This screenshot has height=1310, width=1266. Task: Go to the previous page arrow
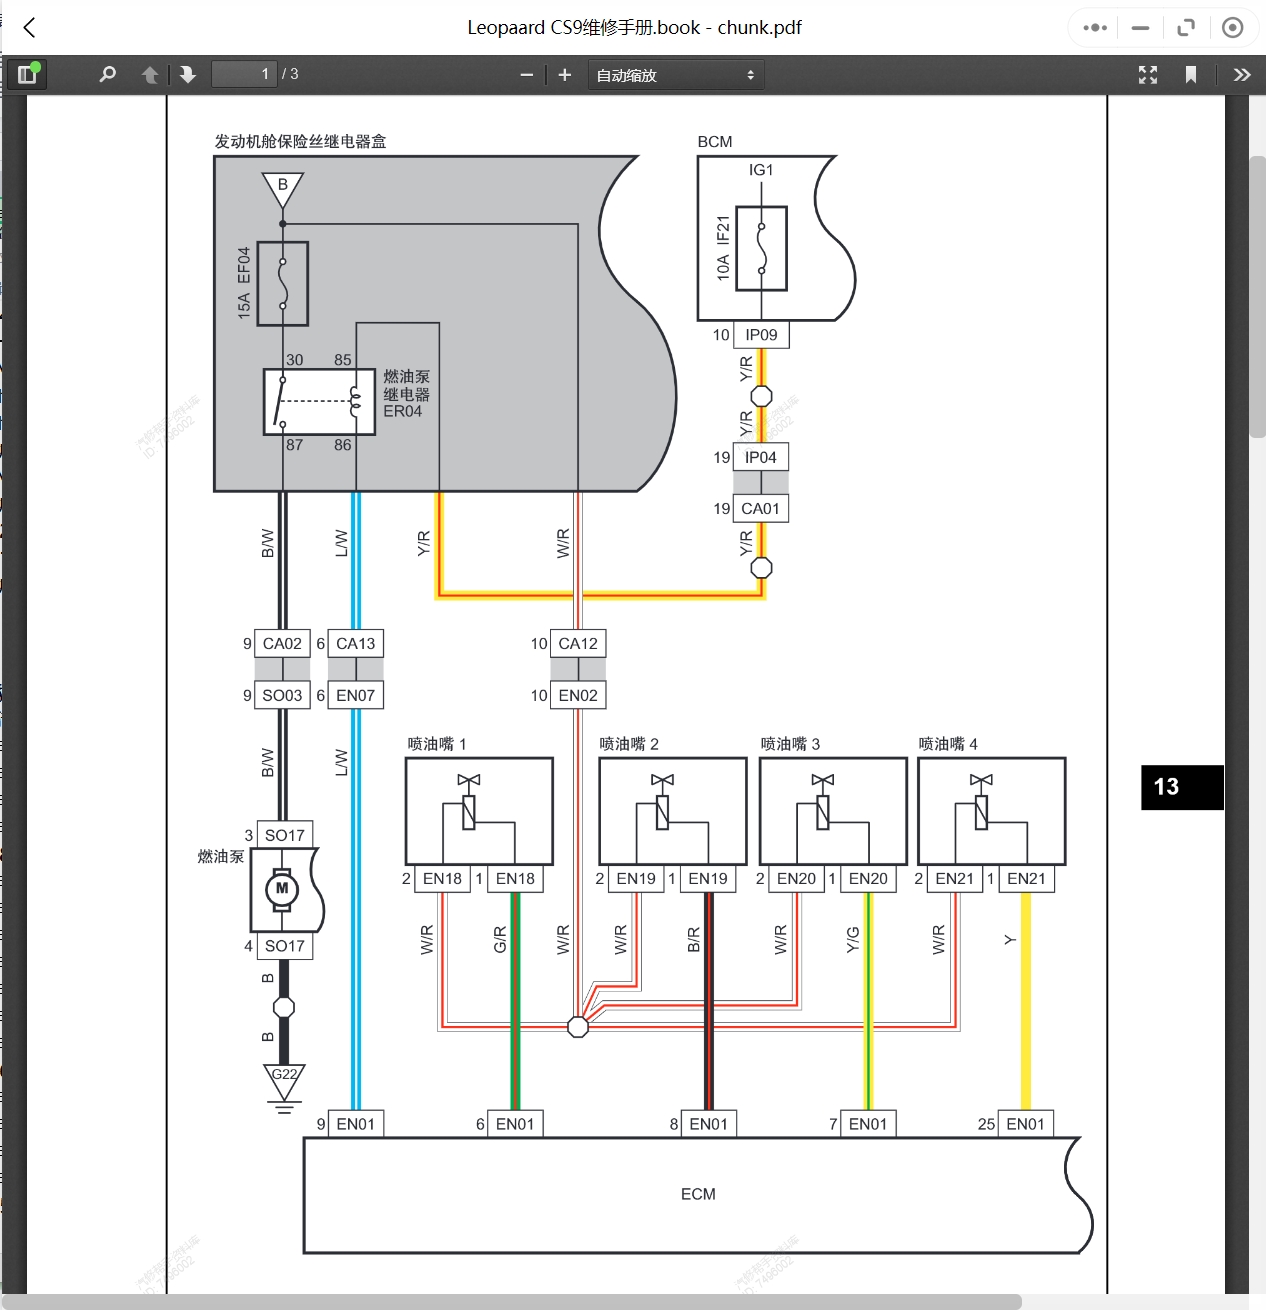coord(150,74)
